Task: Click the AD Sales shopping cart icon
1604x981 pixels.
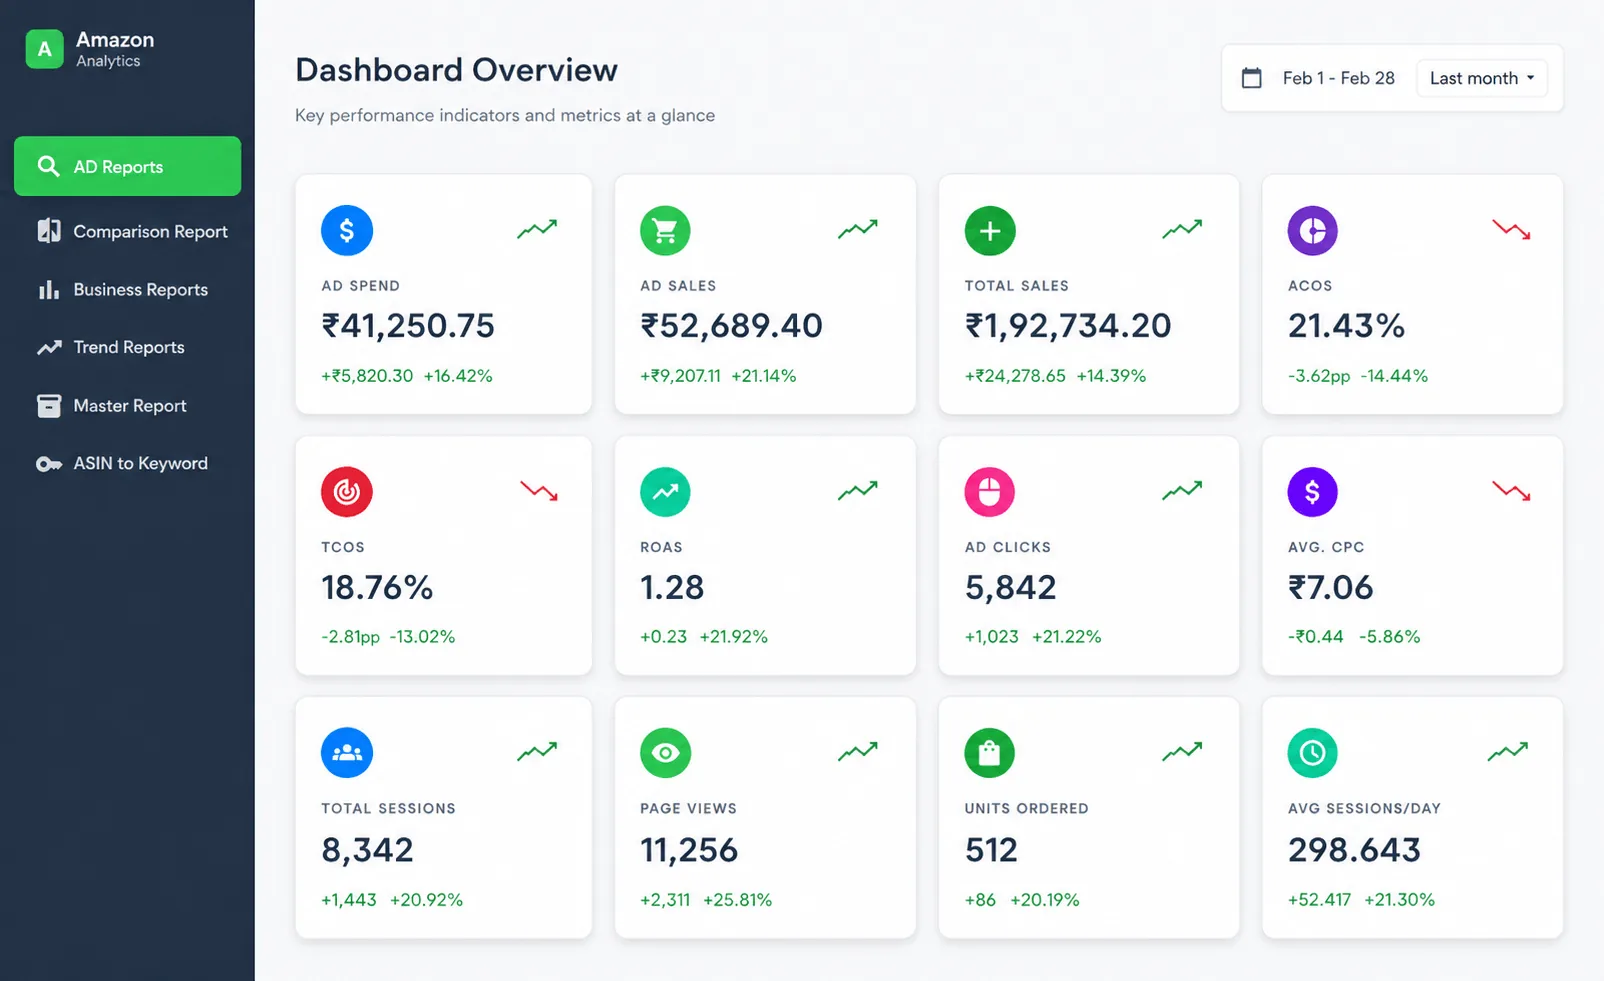Action: coord(665,231)
